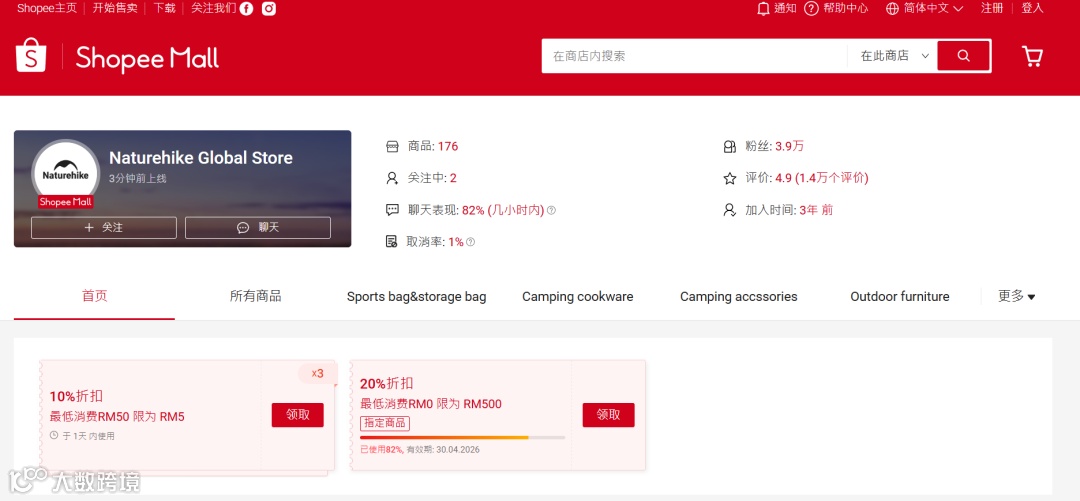Click the 指定商品 tag on voucher
This screenshot has height=501, width=1080.
pyautogui.click(x=385, y=423)
